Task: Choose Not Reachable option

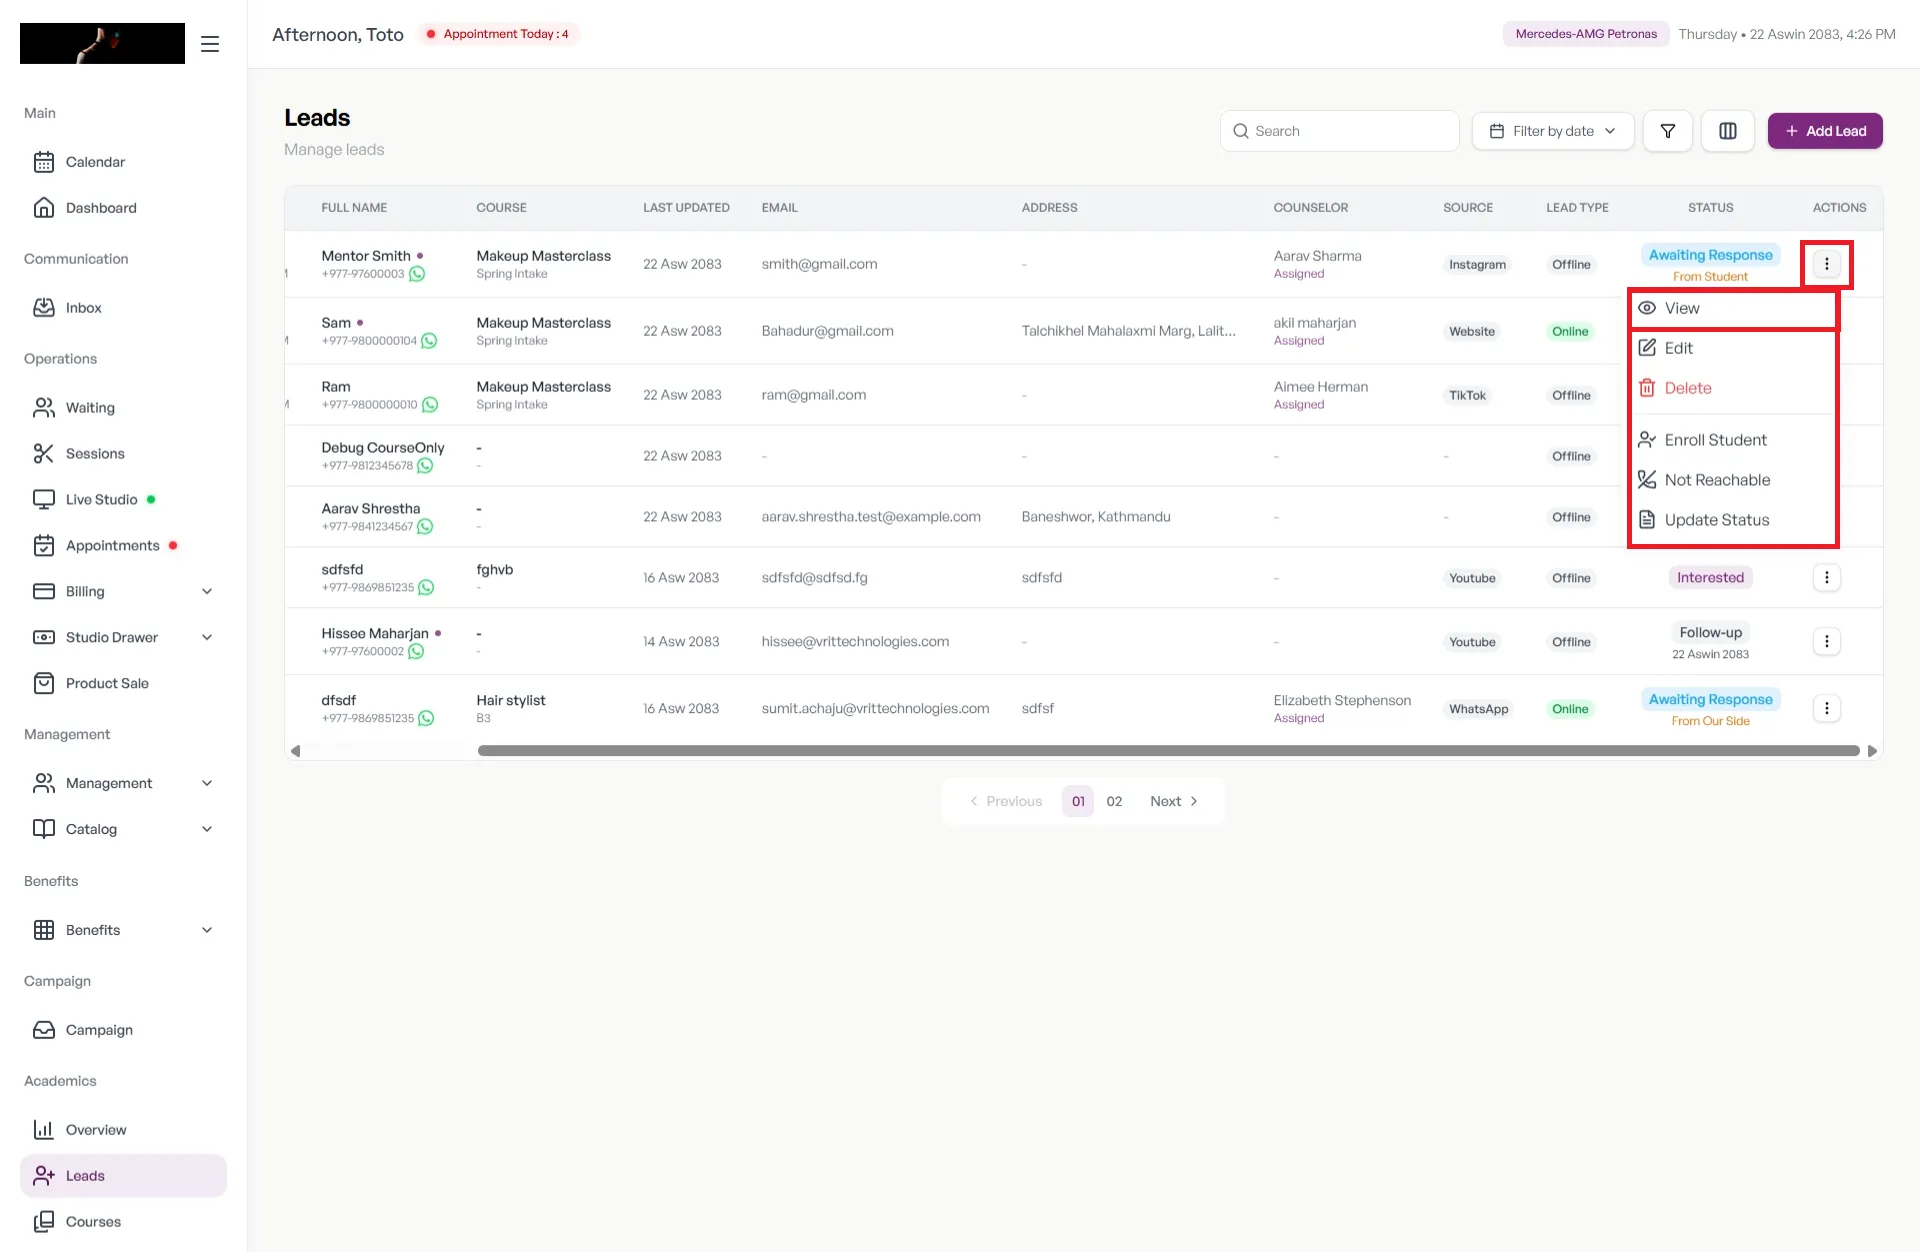Action: 1734,480
